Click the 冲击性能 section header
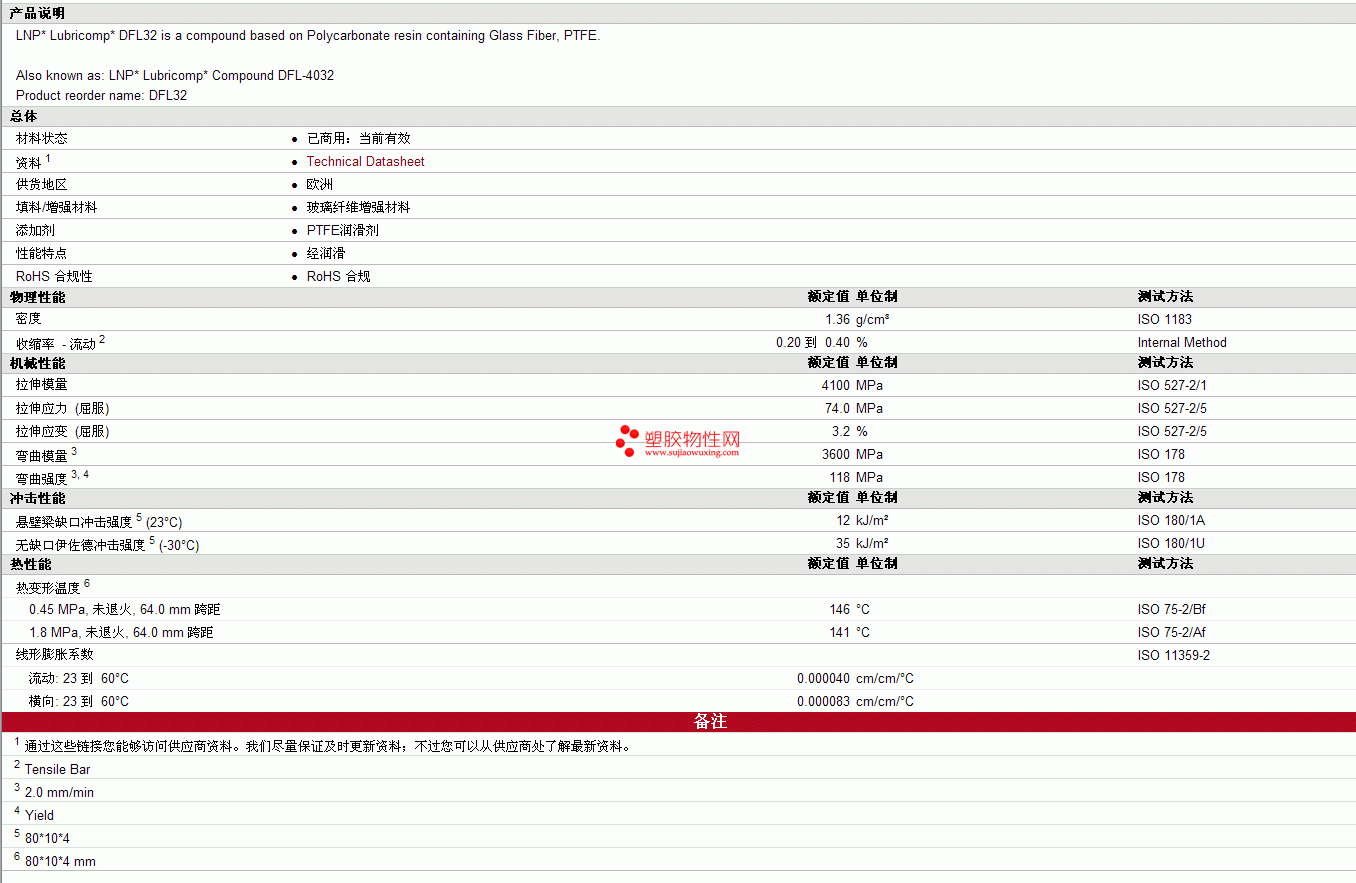 point(38,498)
